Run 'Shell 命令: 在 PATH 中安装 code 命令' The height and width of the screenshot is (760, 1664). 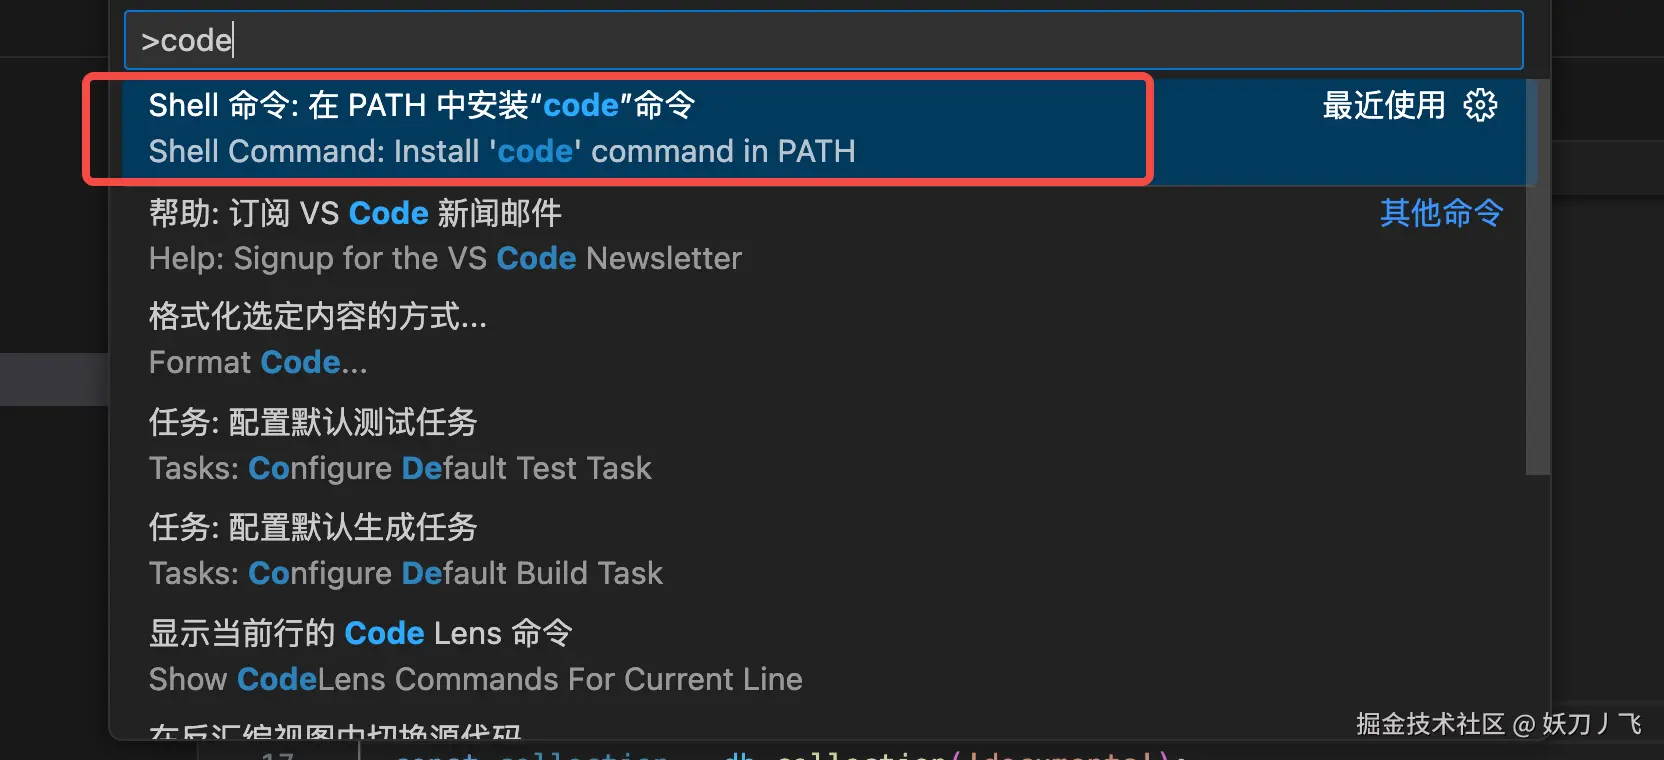(x=421, y=105)
